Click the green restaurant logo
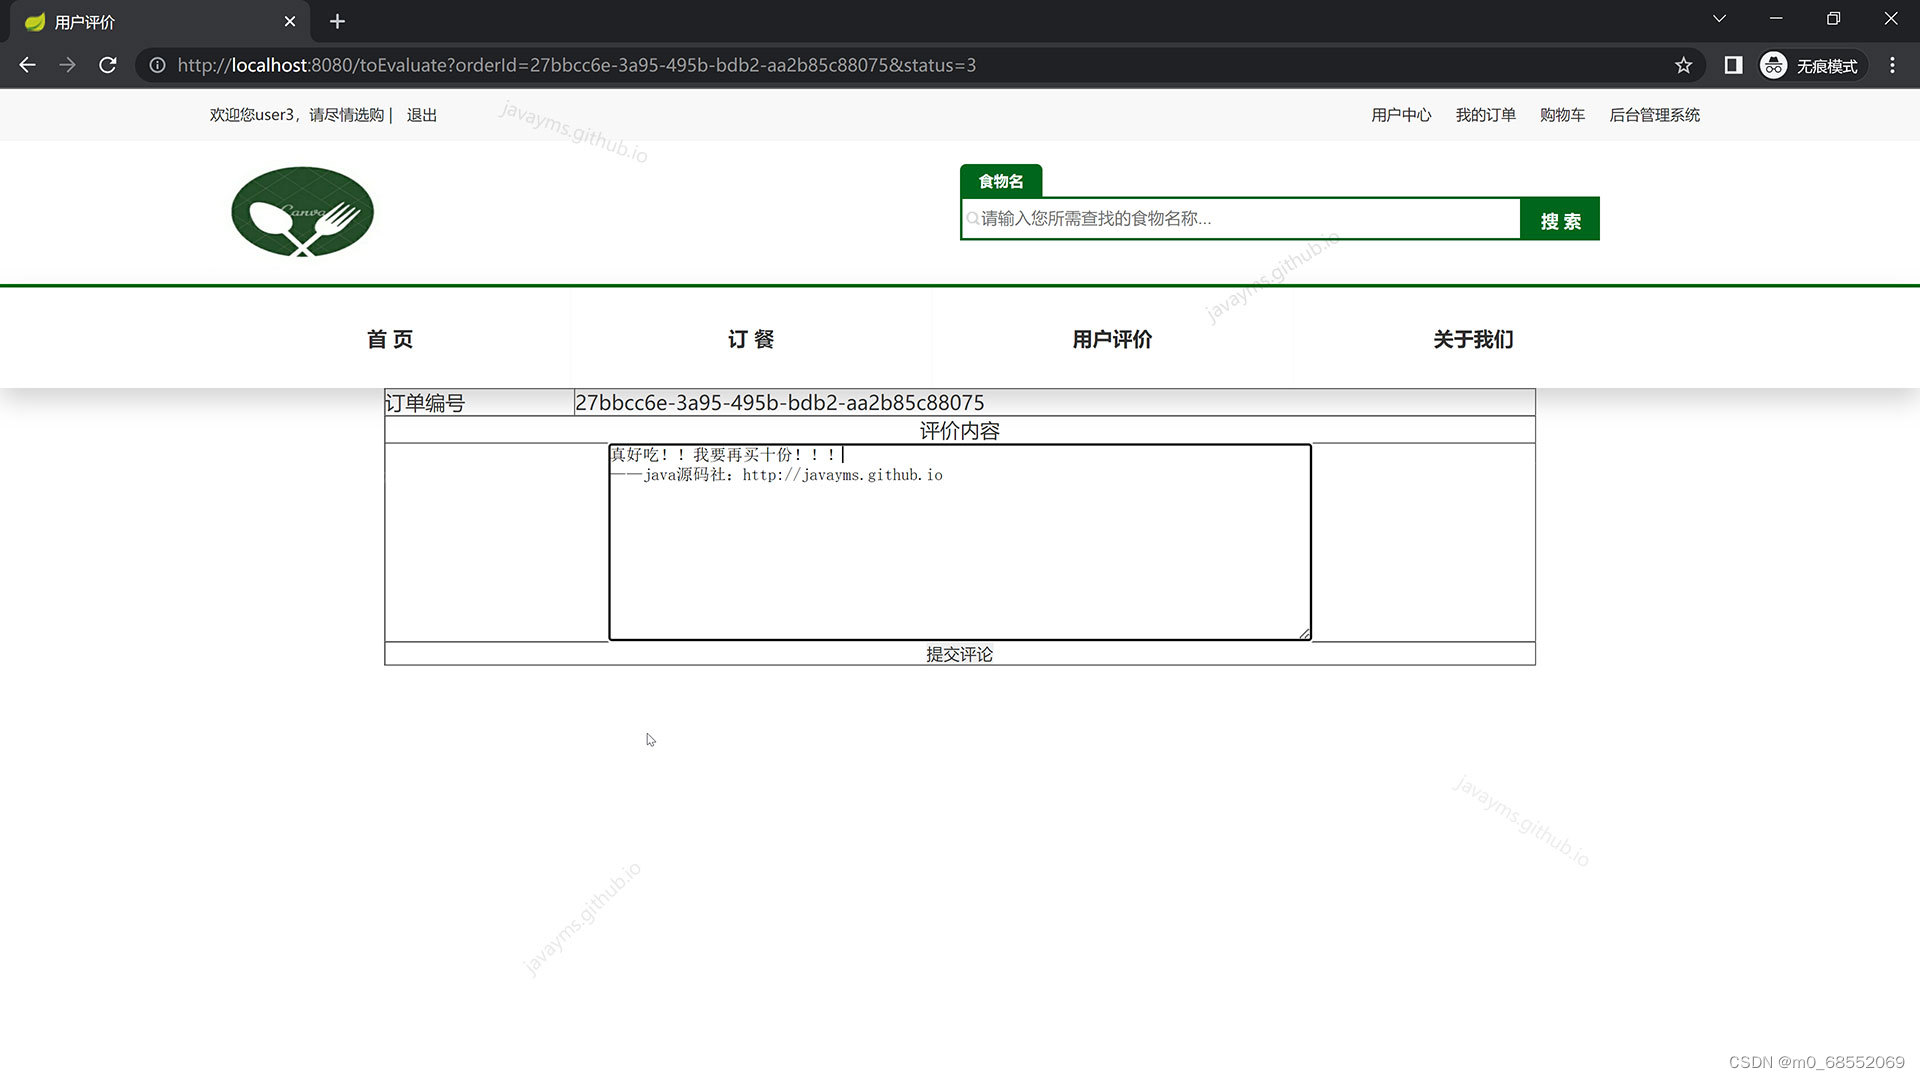1920x1080 pixels. pyautogui.click(x=302, y=212)
